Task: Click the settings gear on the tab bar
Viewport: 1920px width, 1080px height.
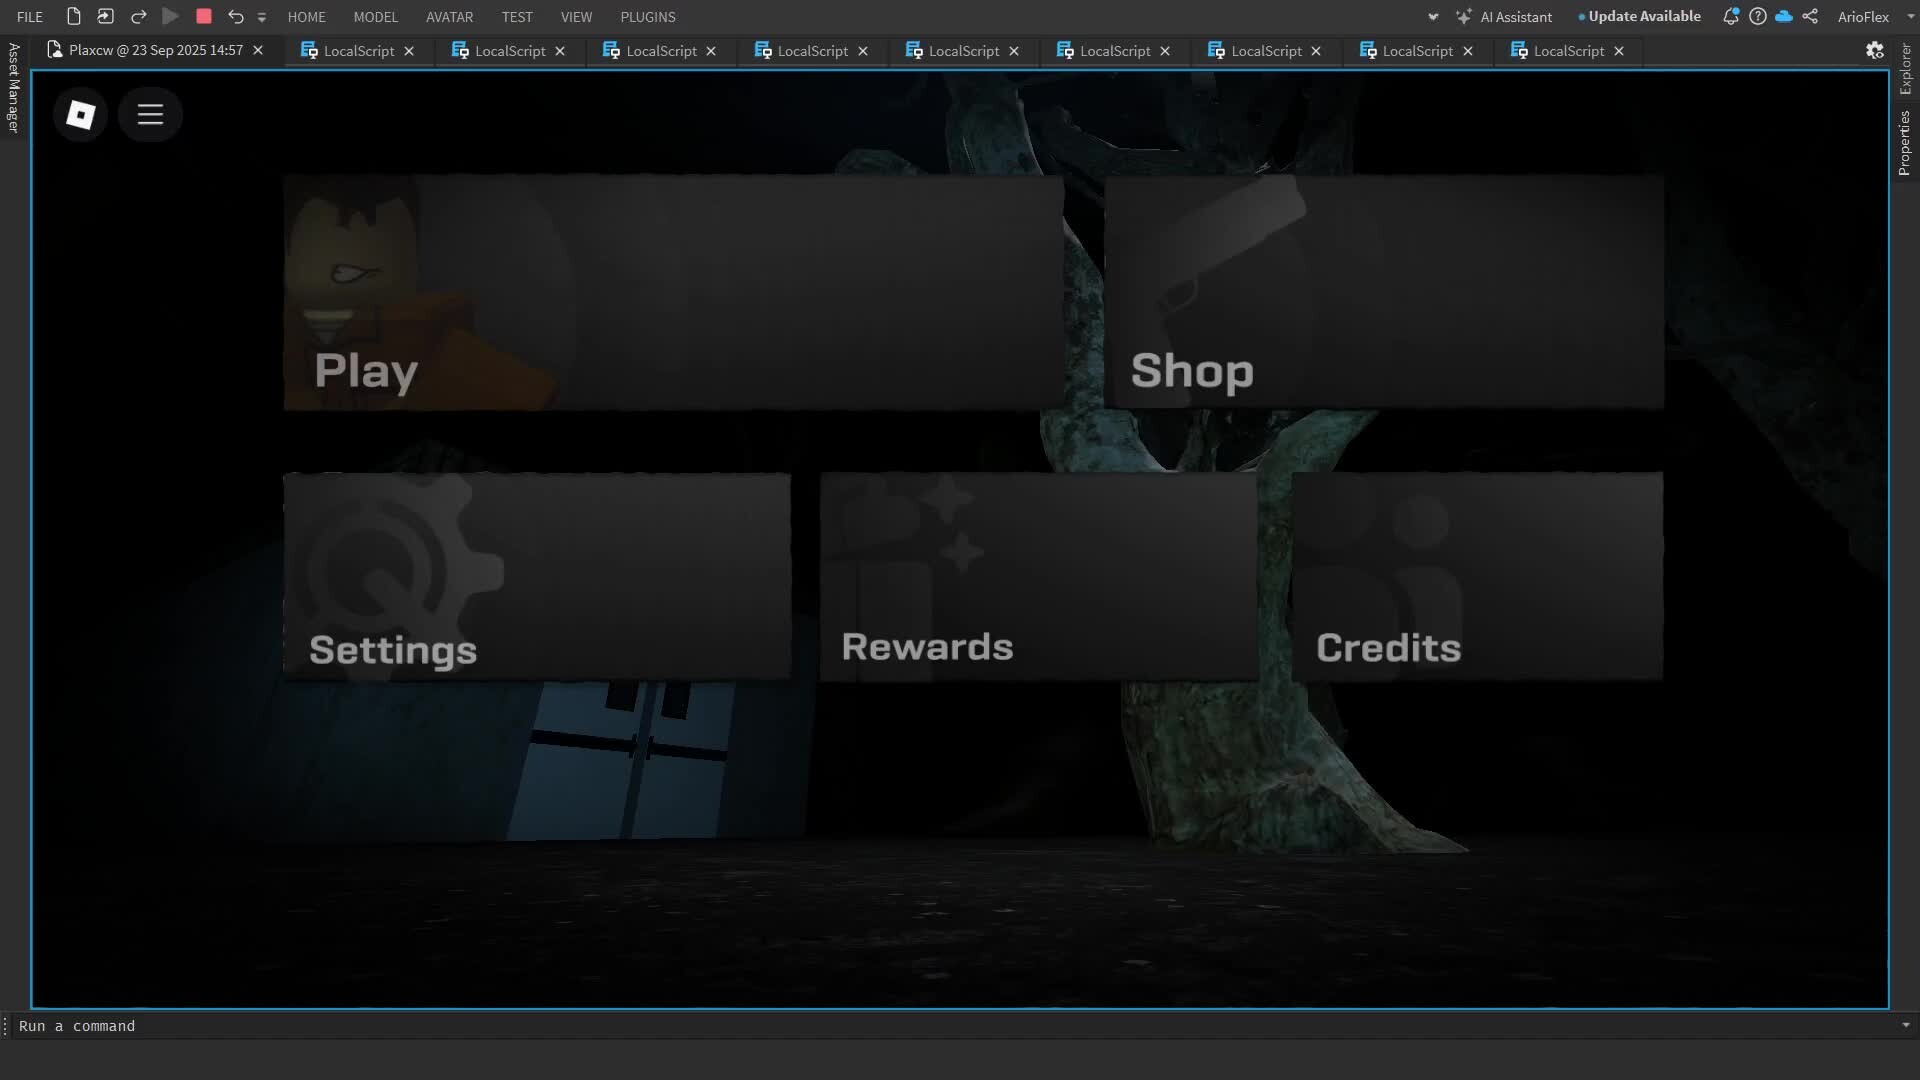Action: pyautogui.click(x=1875, y=50)
